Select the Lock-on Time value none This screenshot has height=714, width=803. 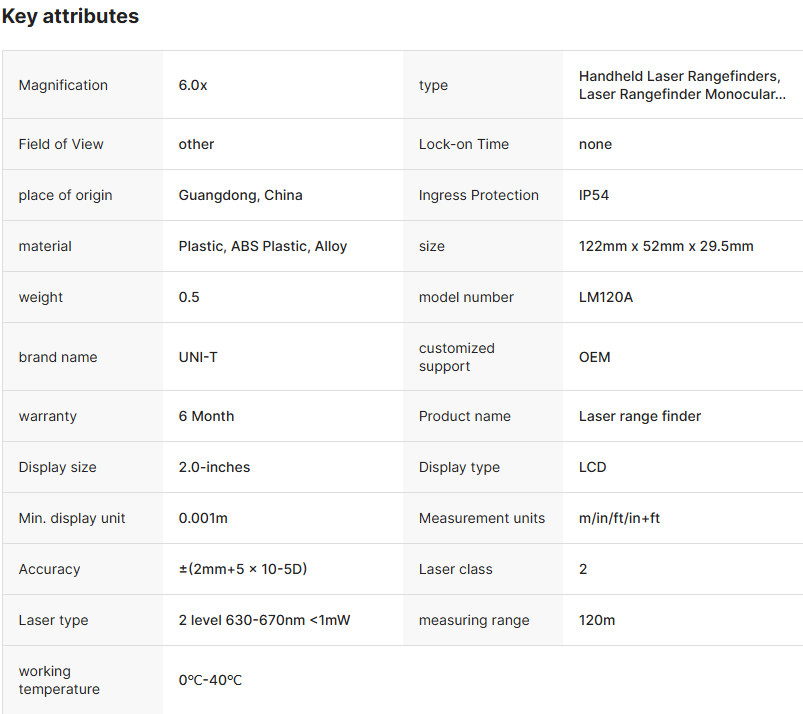tap(595, 144)
